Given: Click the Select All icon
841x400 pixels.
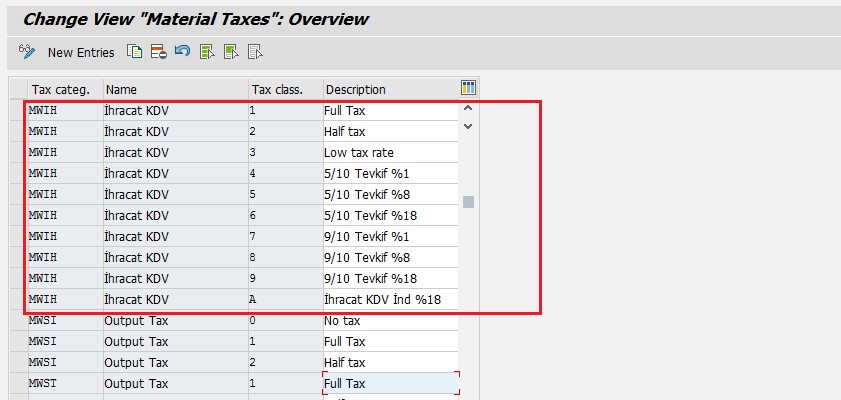Looking at the screenshot, I should pyautogui.click(x=207, y=52).
